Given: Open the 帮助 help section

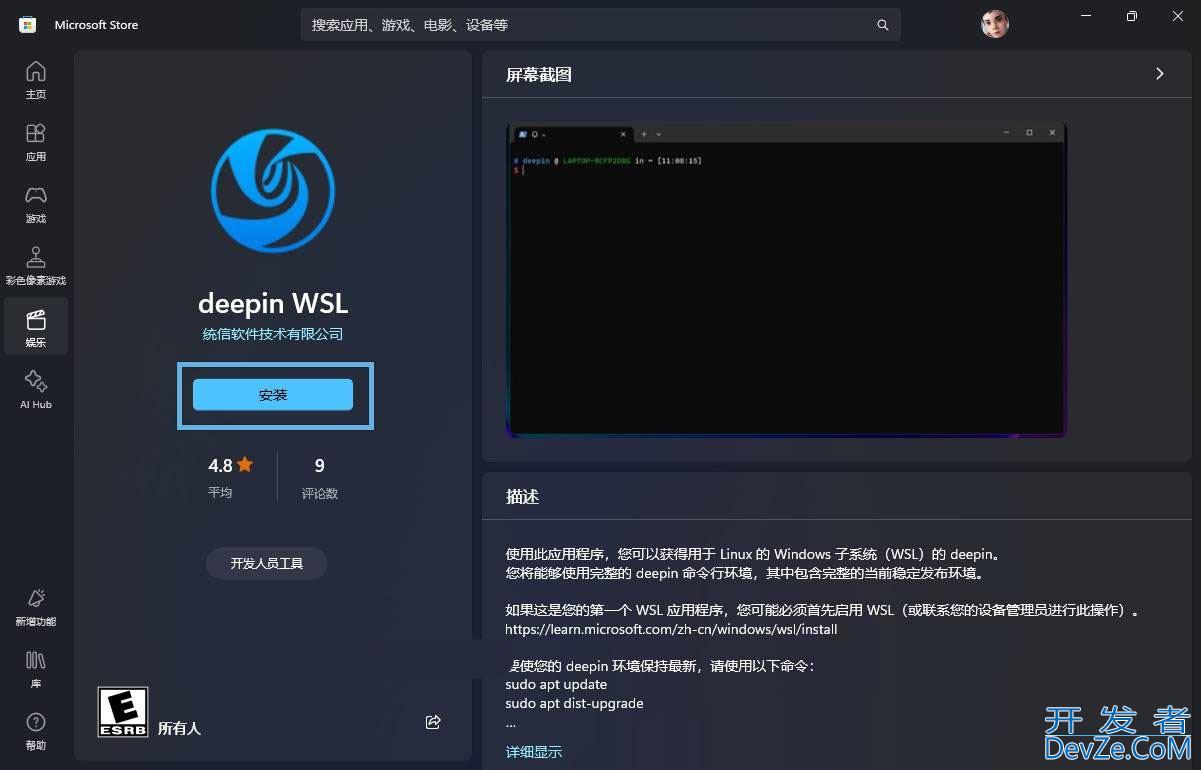Looking at the screenshot, I should [x=36, y=731].
